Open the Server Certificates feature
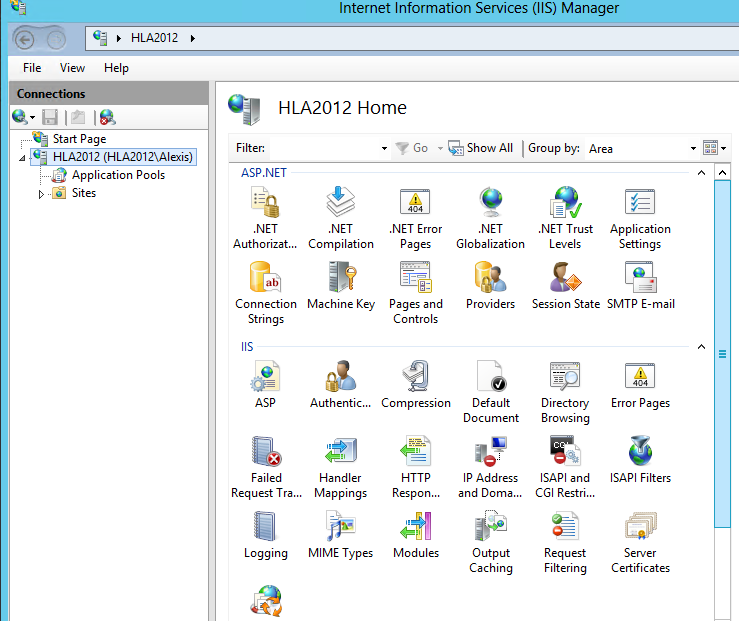This screenshot has height=621, width=739. click(640, 528)
